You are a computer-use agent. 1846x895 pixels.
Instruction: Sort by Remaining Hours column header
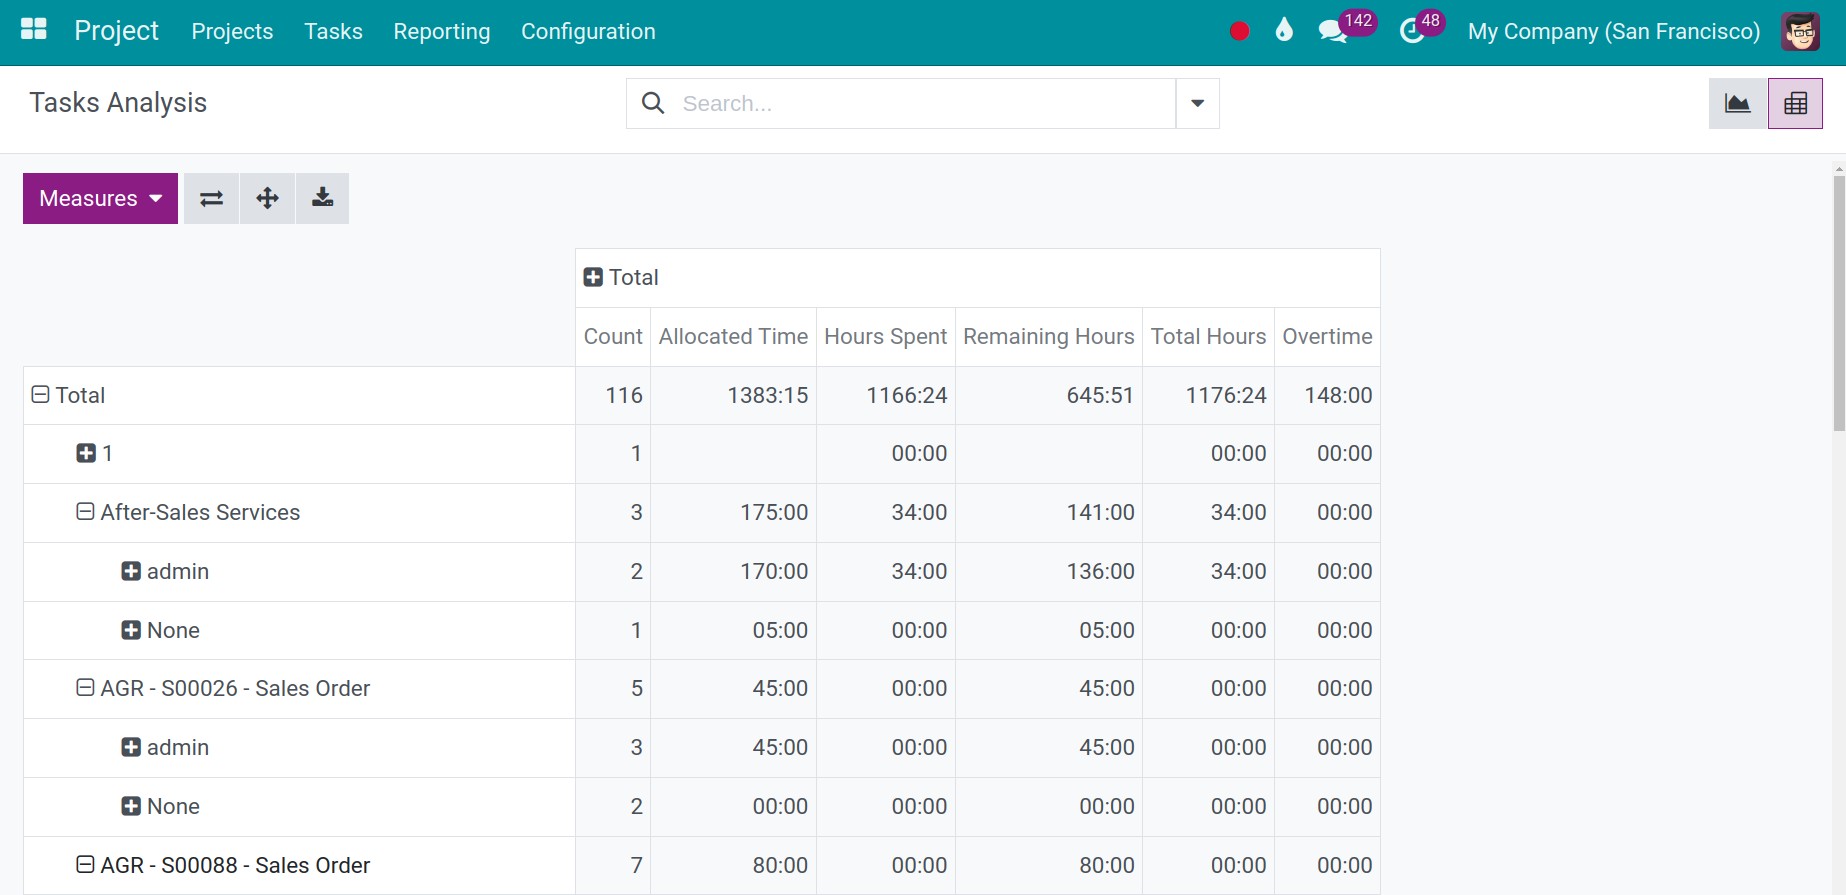coord(1048,337)
